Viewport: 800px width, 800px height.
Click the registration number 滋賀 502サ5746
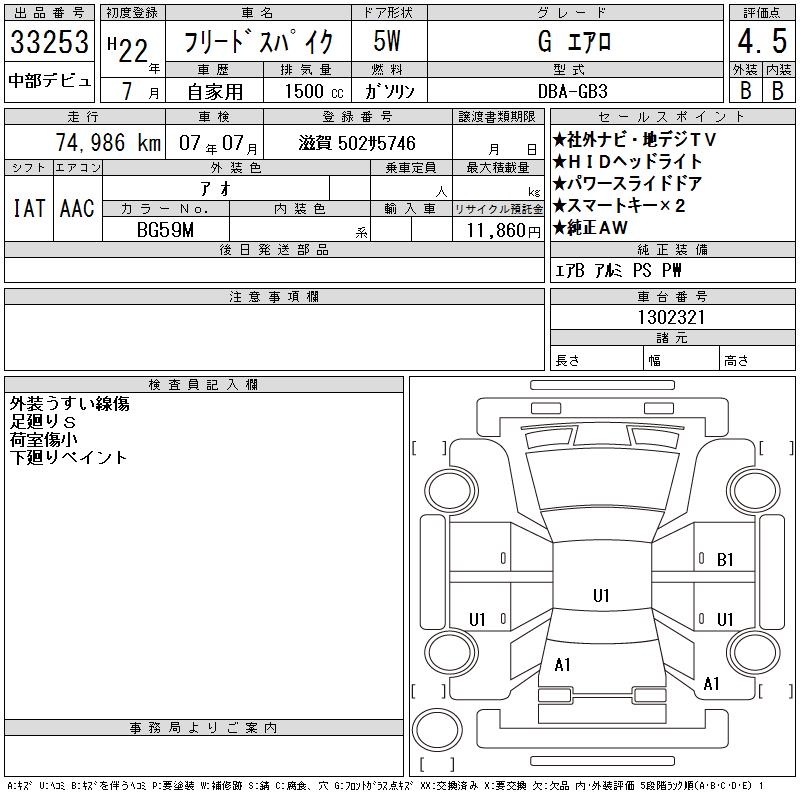pos(357,143)
